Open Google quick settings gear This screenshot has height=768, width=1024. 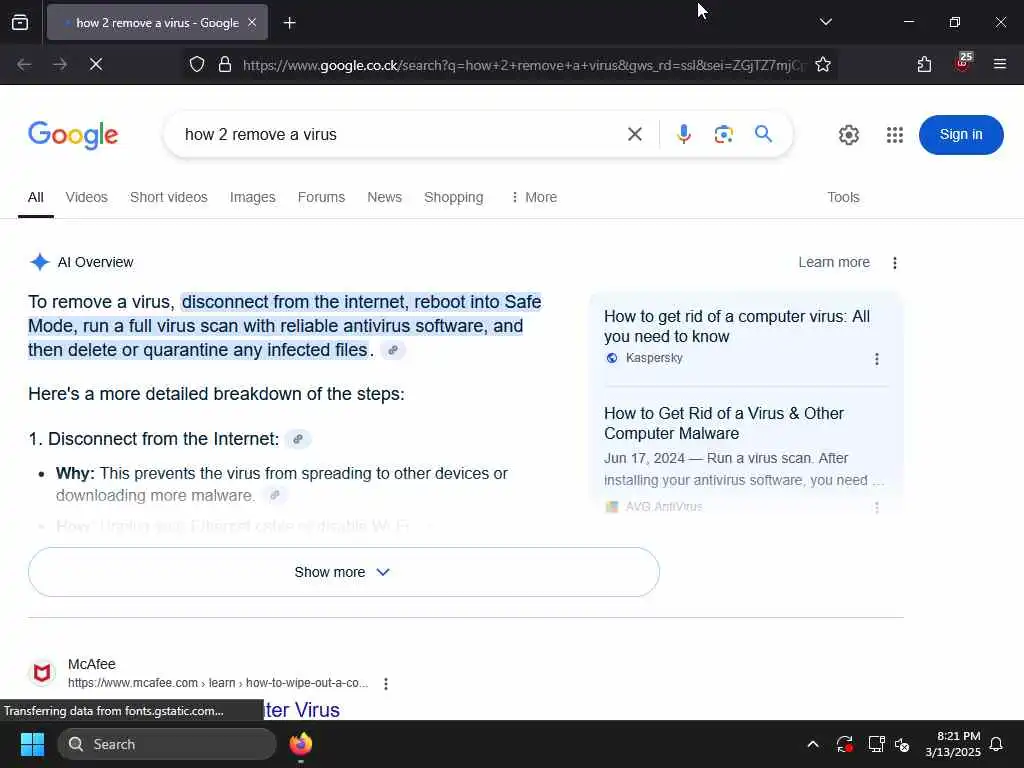click(x=848, y=135)
